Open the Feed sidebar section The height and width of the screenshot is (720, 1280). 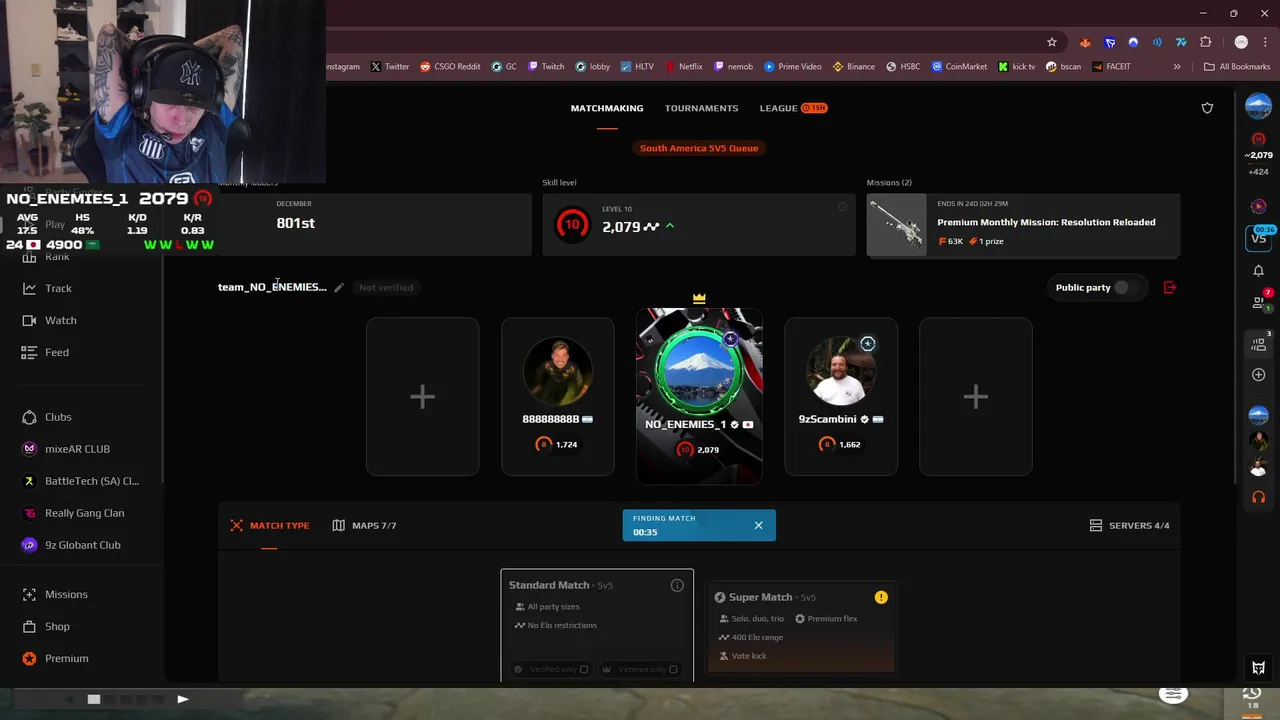[x=57, y=352]
